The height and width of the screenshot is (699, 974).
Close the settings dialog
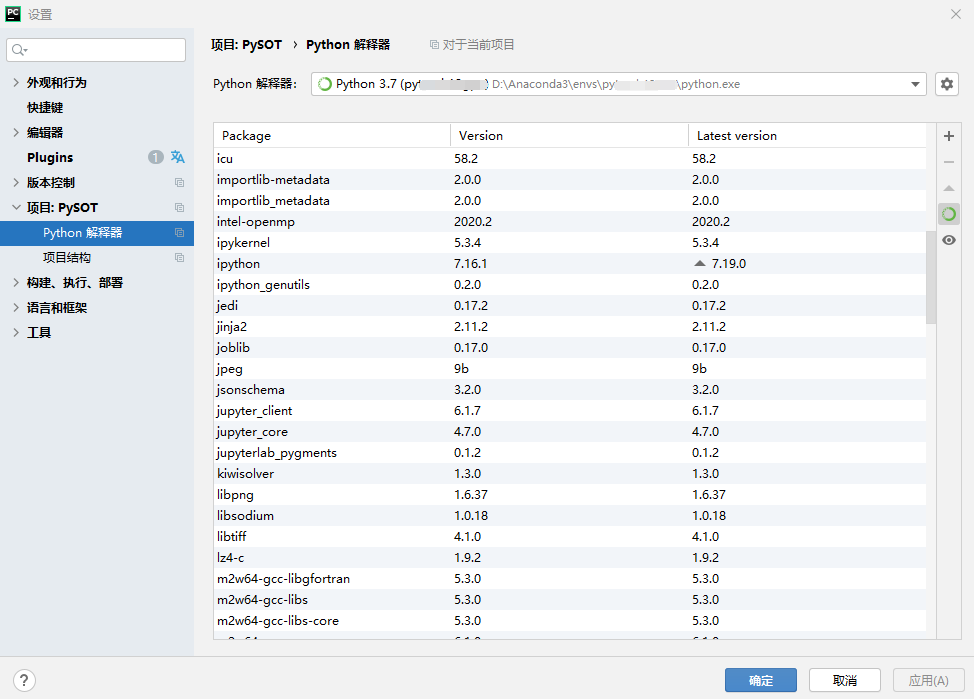click(955, 14)
